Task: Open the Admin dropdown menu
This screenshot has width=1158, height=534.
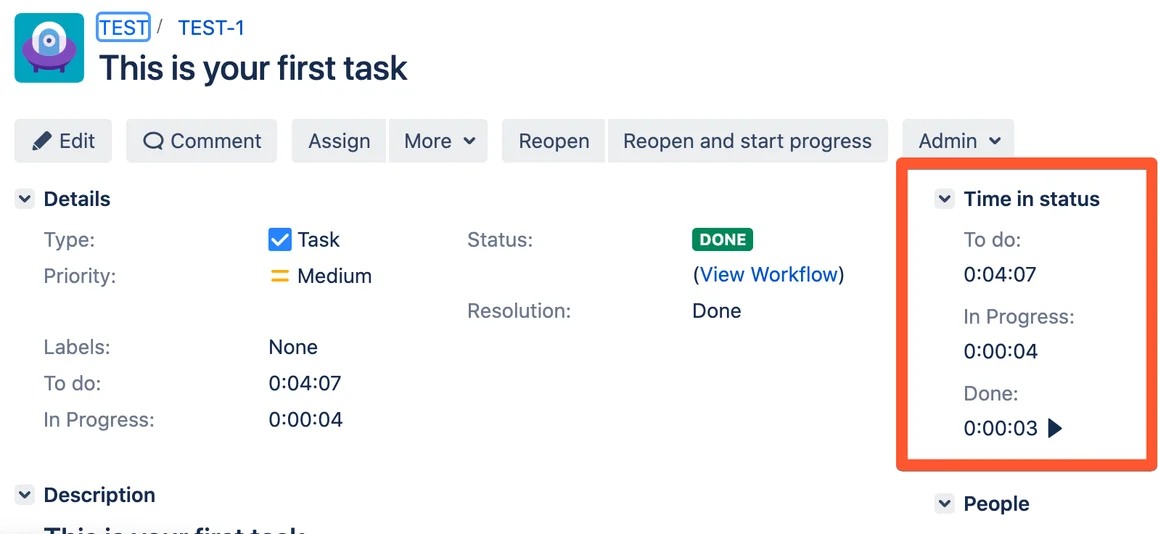Action: pos(958,141)
